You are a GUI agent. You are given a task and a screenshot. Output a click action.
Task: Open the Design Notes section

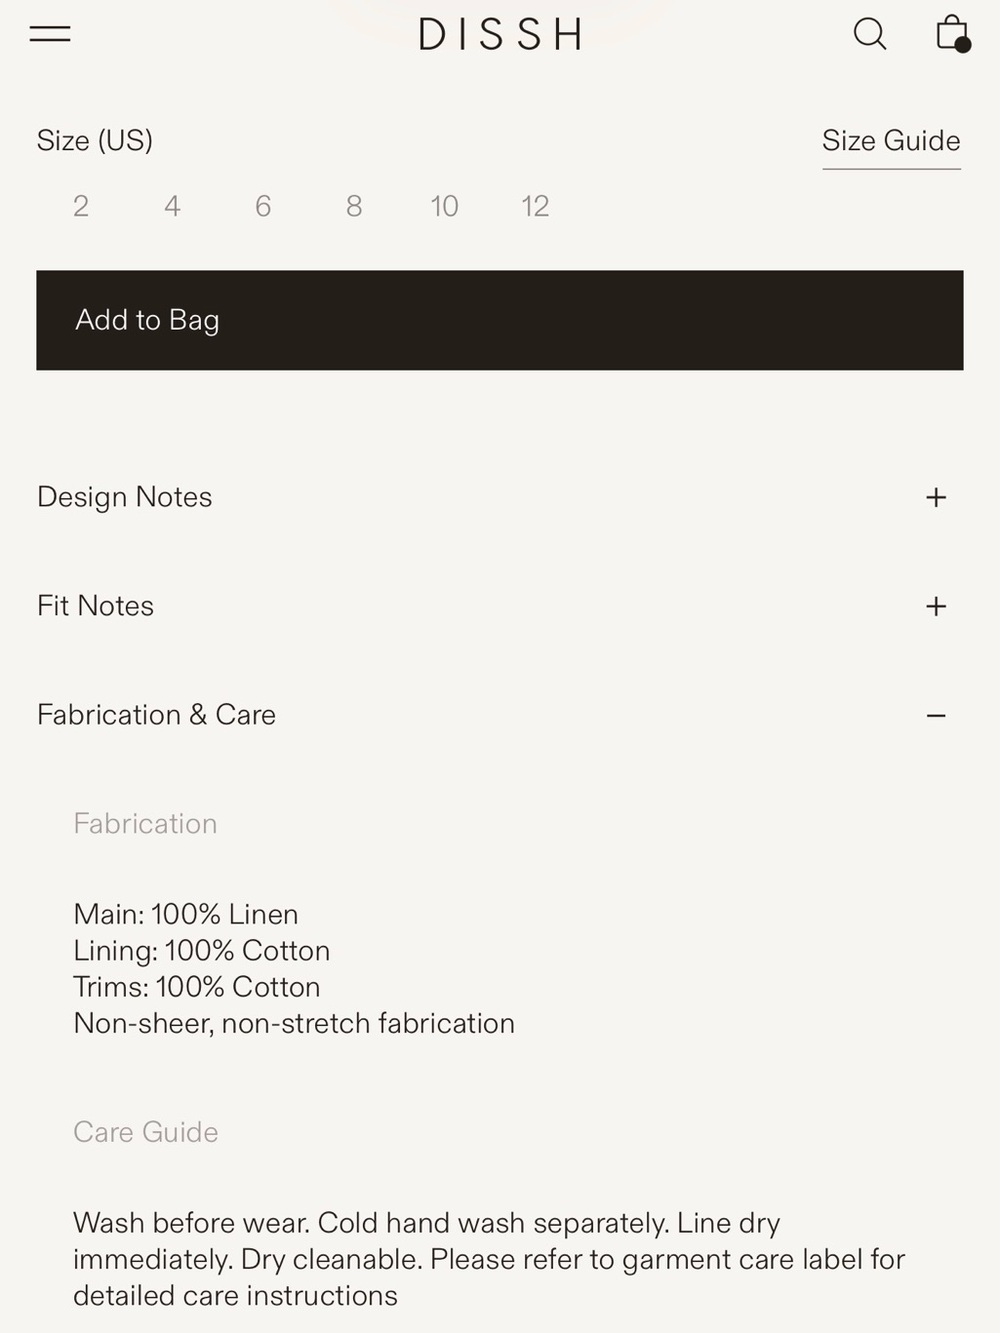499,497
